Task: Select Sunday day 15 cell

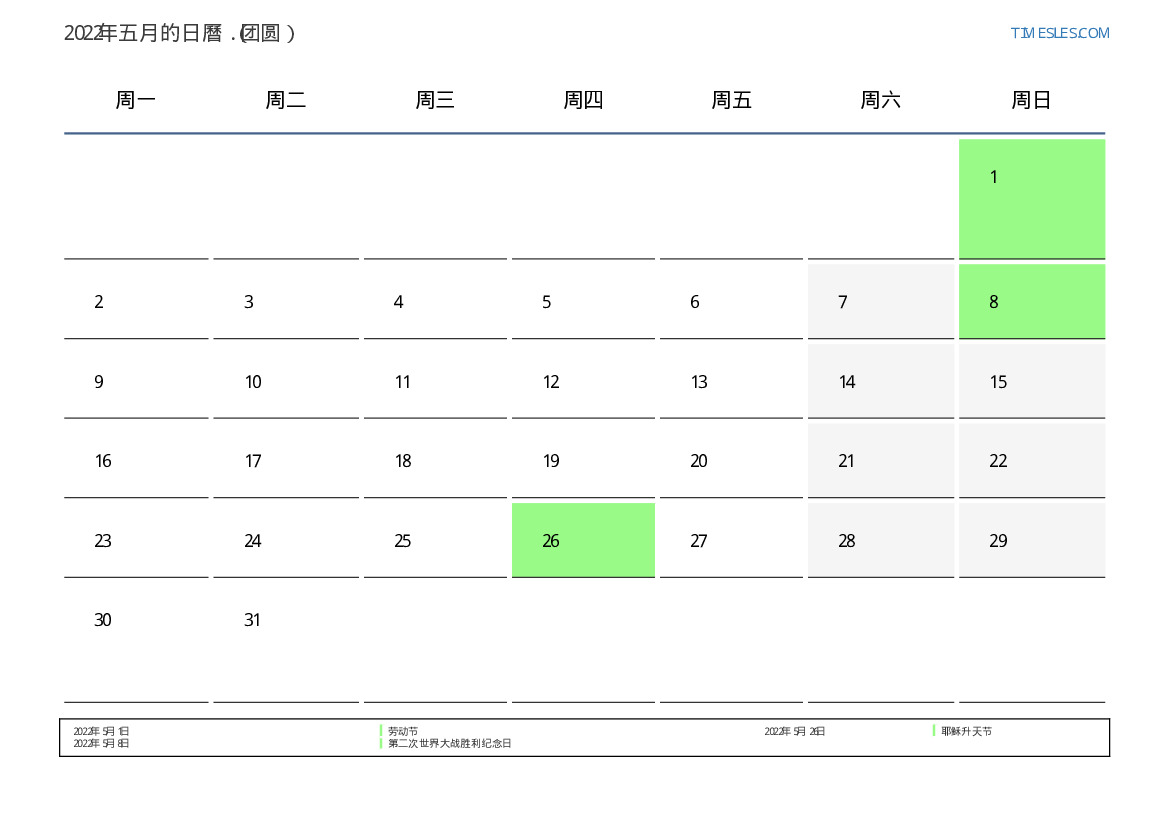Action: [1032, 381]
